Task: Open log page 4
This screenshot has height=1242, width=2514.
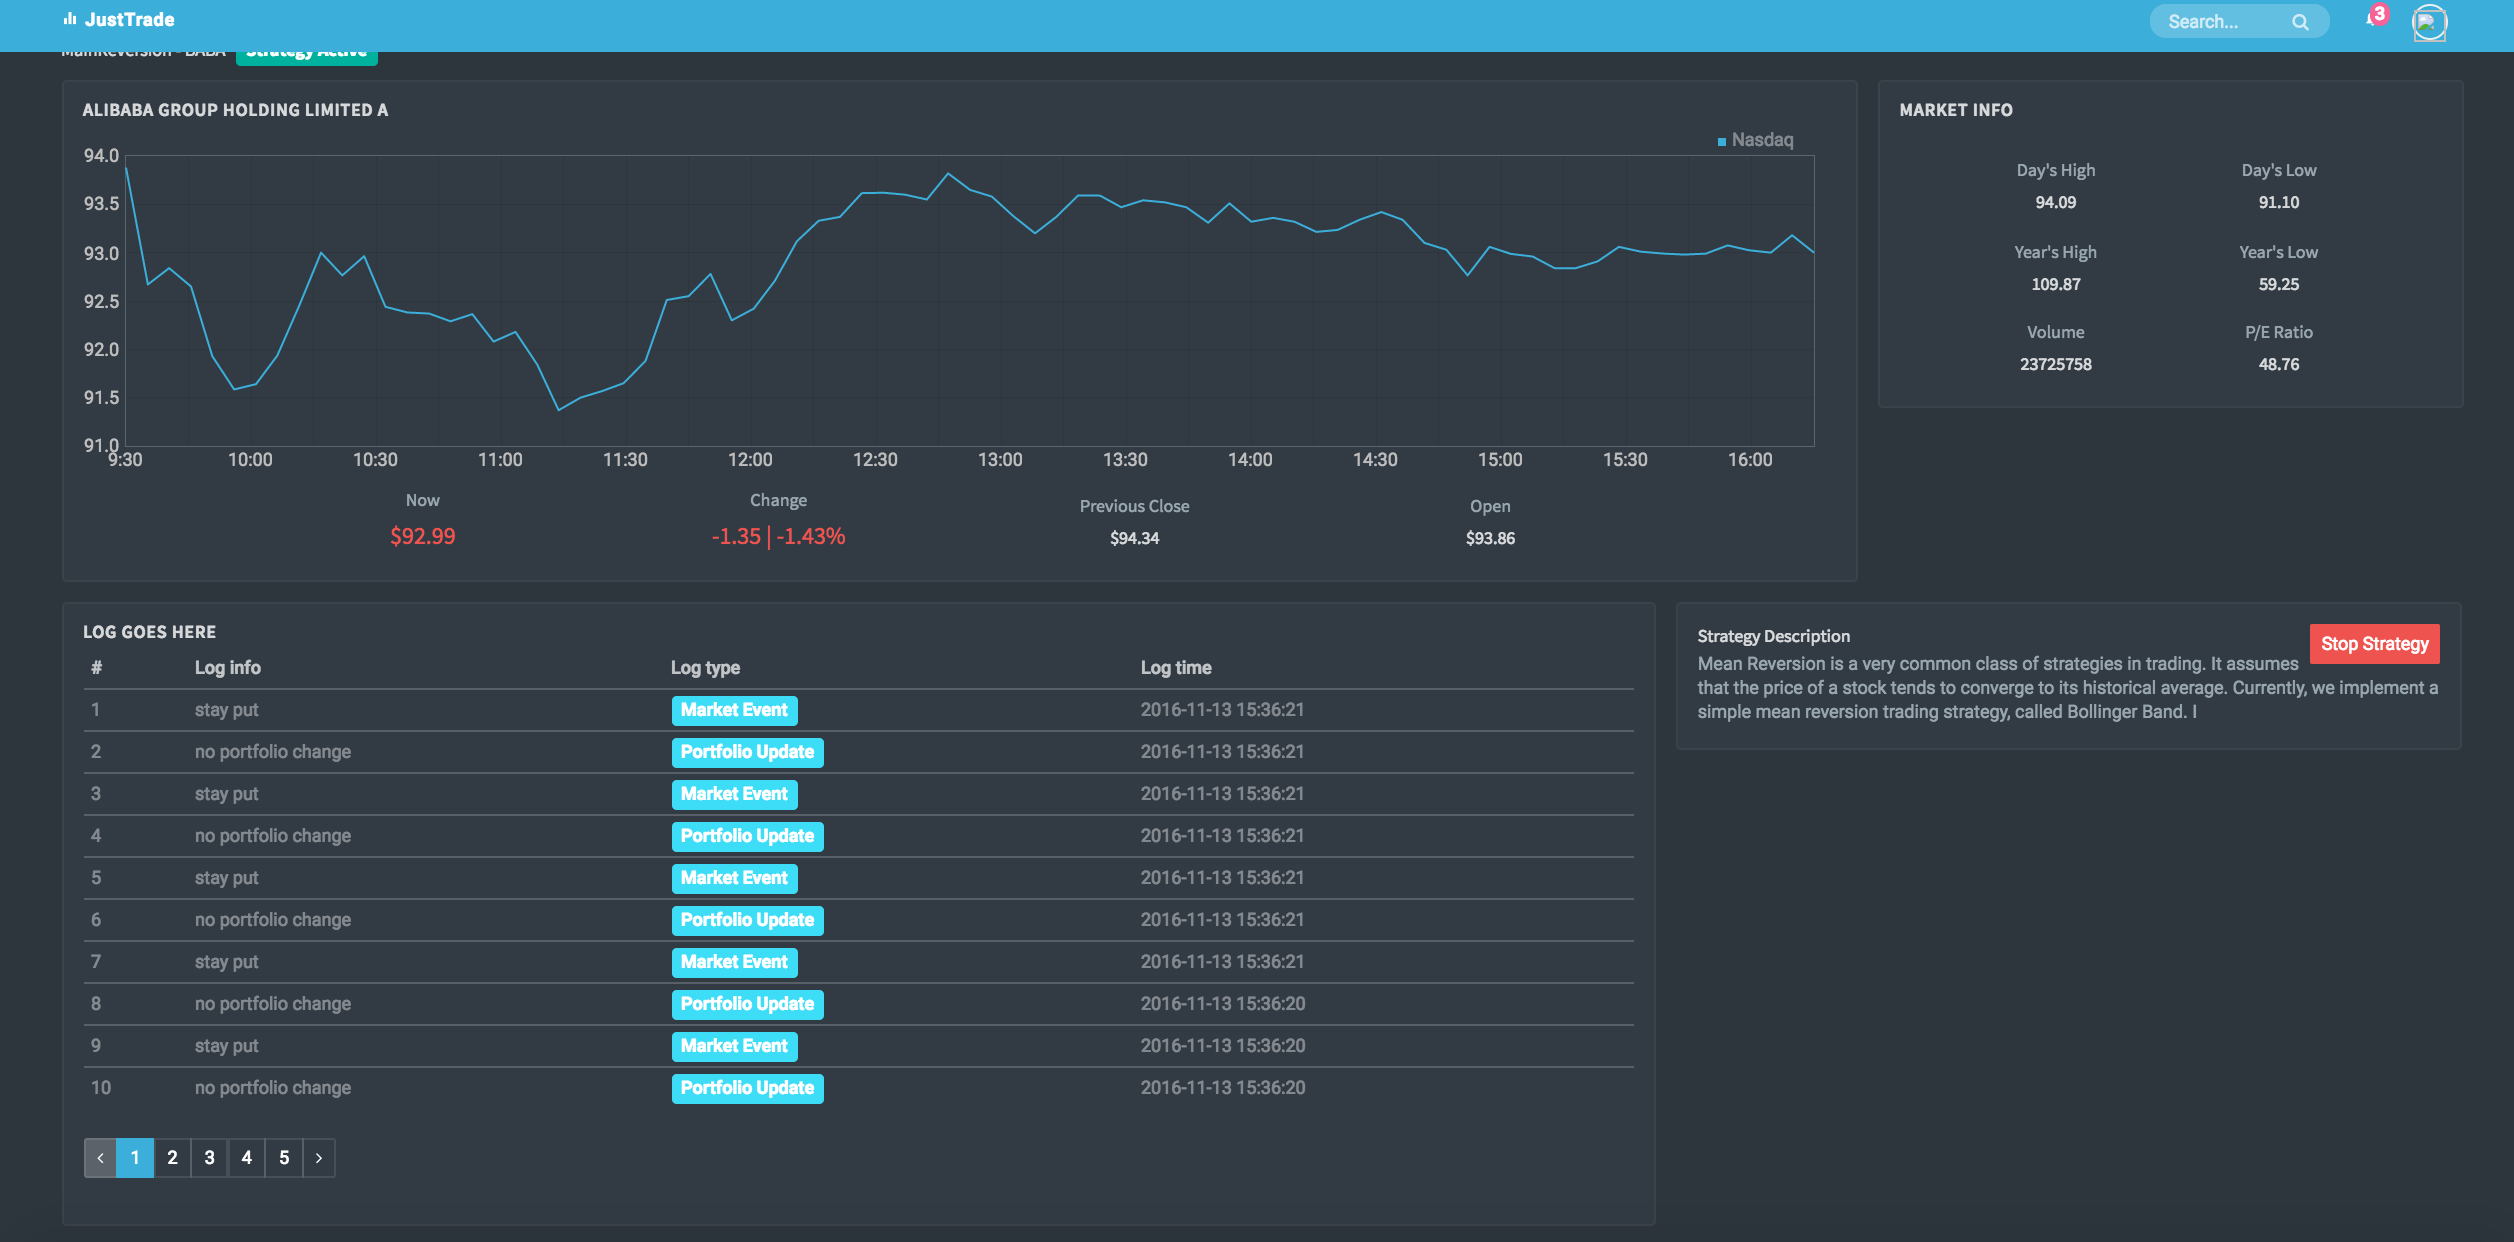Action: pos(246,1158)
